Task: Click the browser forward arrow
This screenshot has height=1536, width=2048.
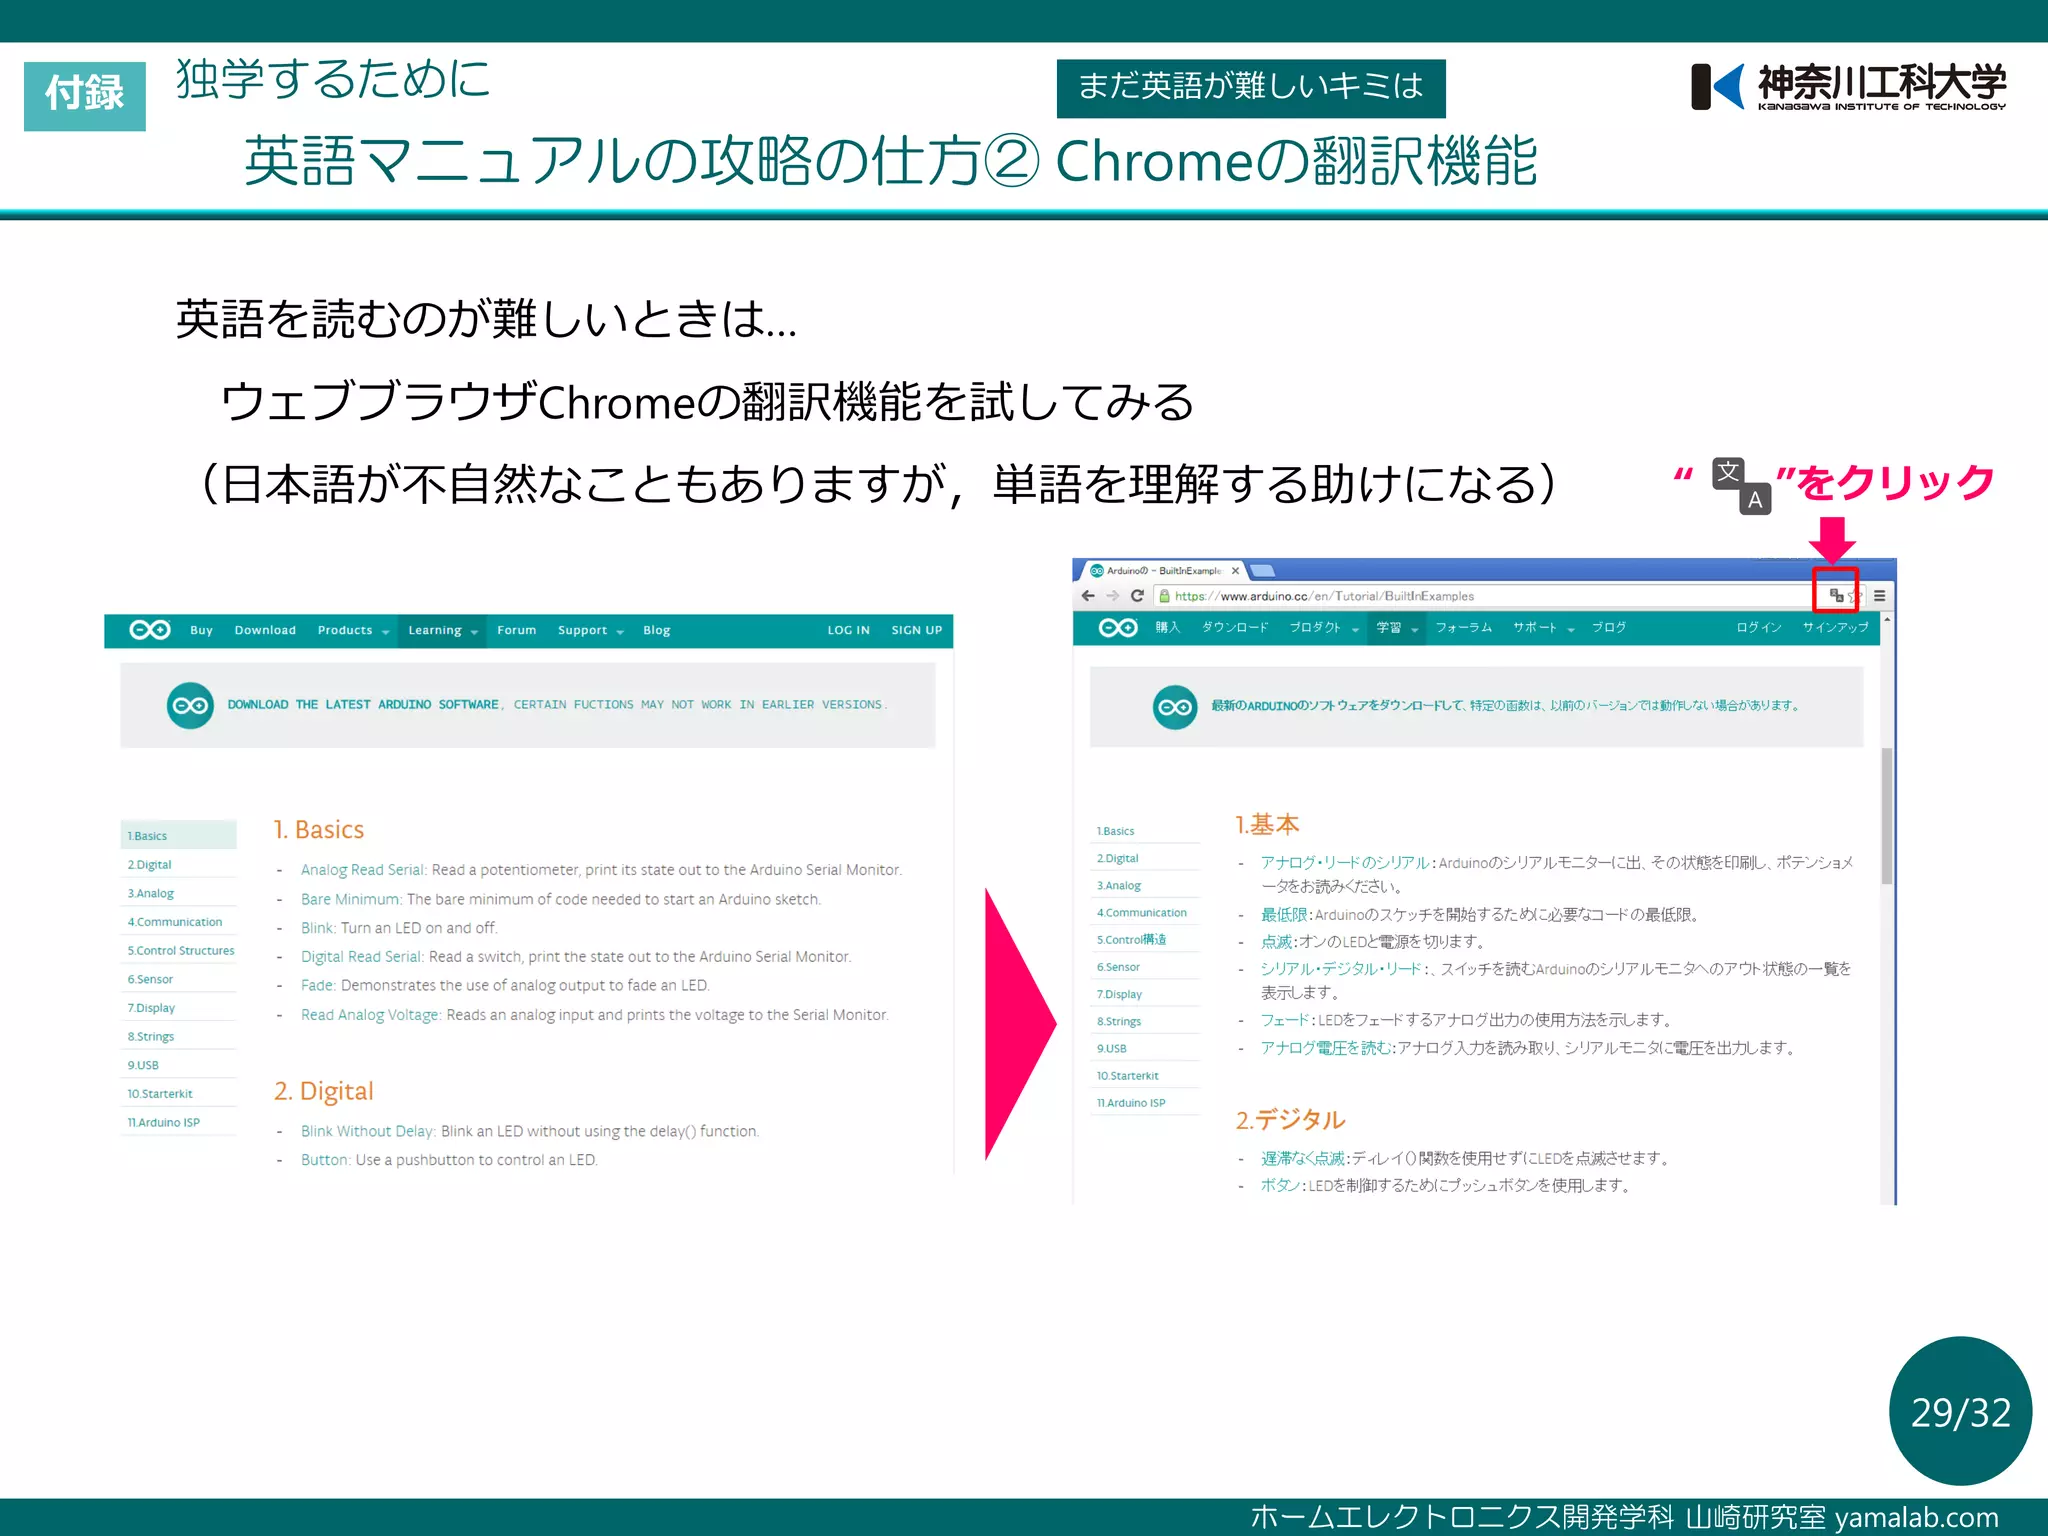Action: [x=1113, y=595]
